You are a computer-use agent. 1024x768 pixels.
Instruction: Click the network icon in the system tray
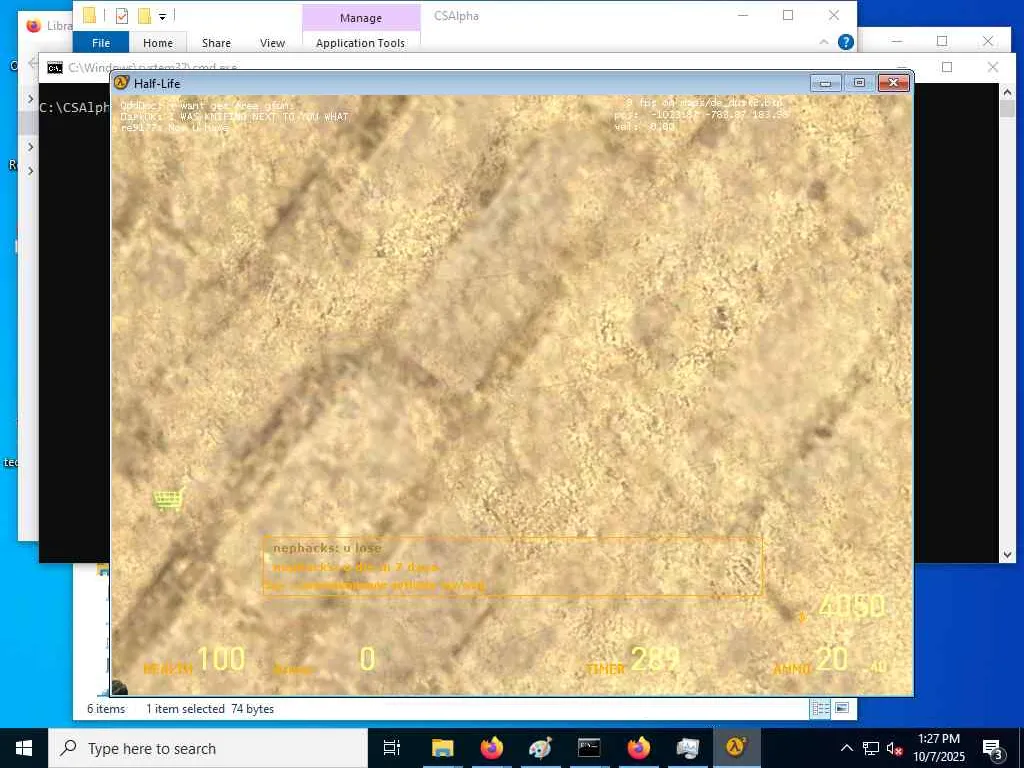pos(871,748)
